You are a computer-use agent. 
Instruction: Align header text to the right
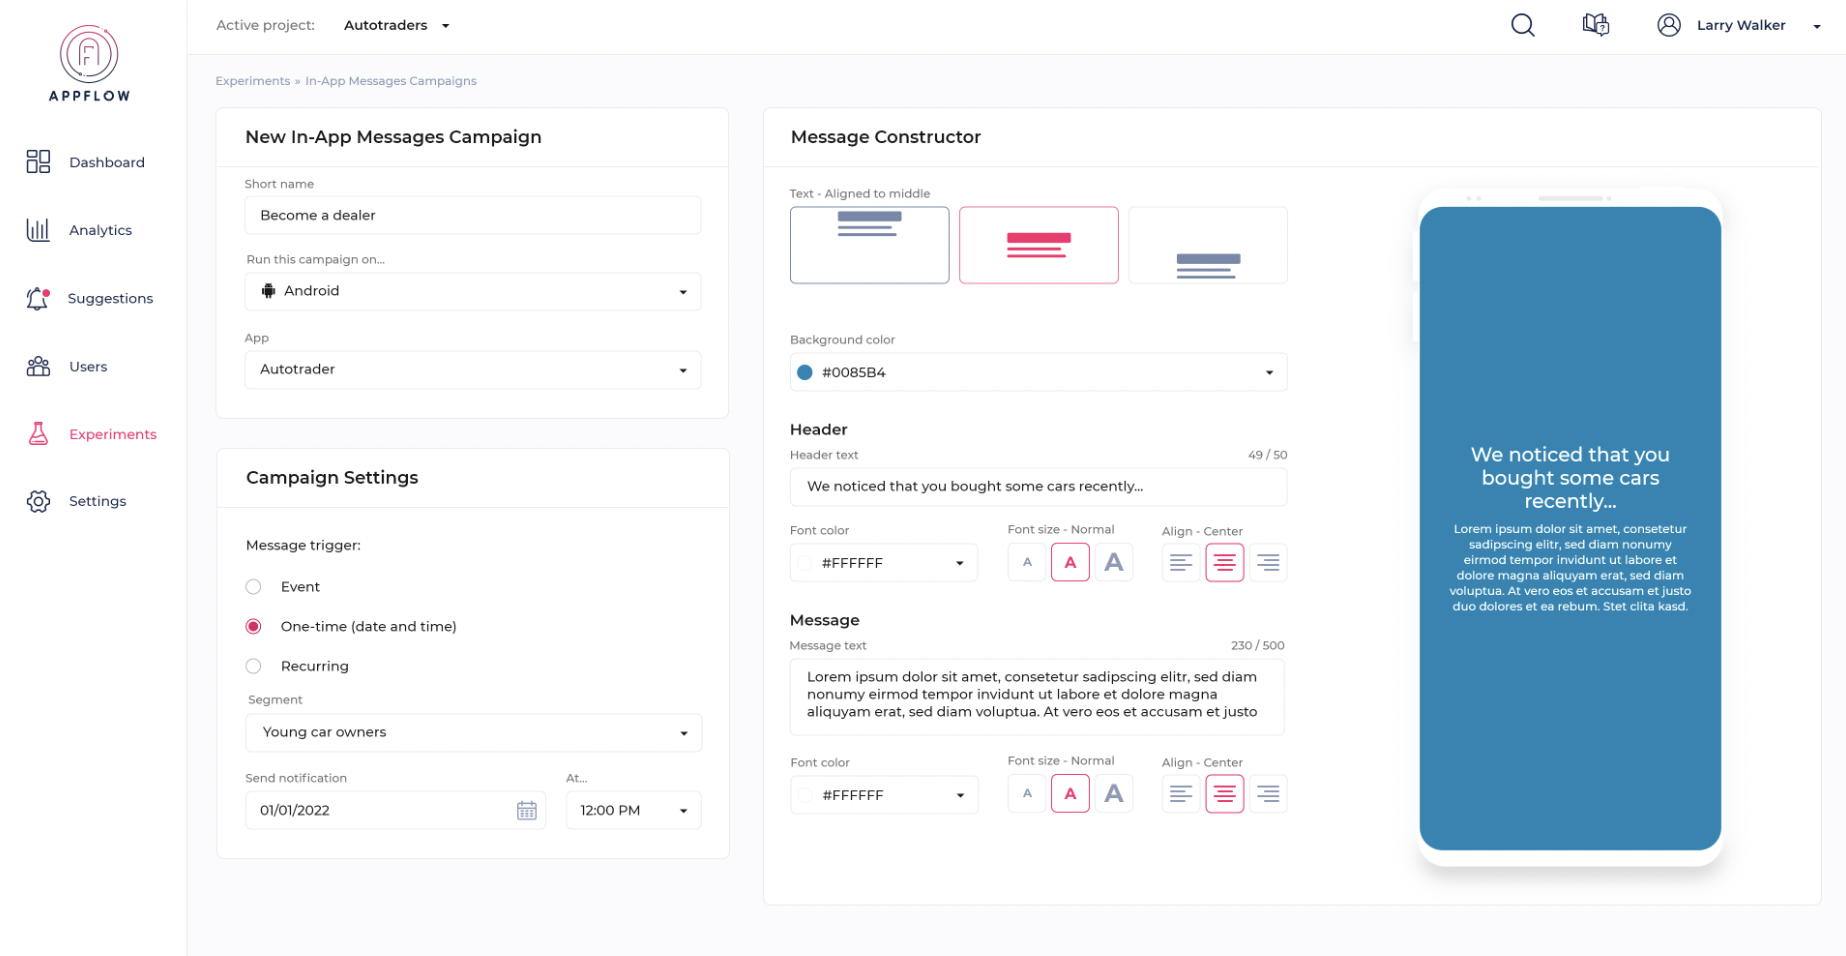click(x=1268, y=563)
